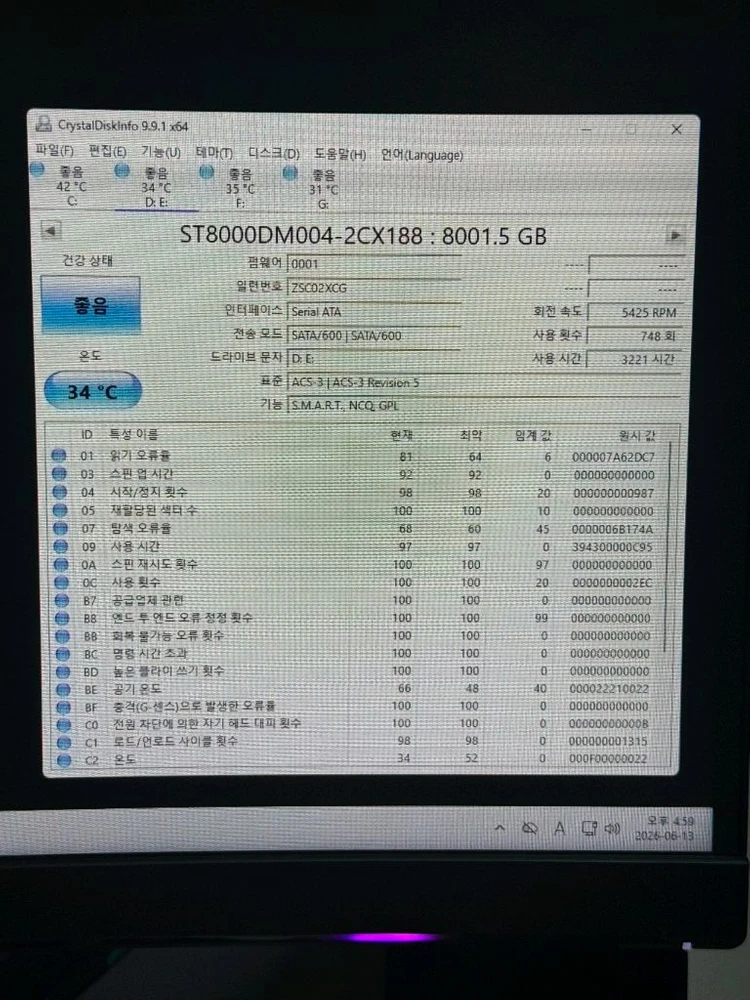Click the SMART attribute list vertical scrollbar

click(666, 548)
